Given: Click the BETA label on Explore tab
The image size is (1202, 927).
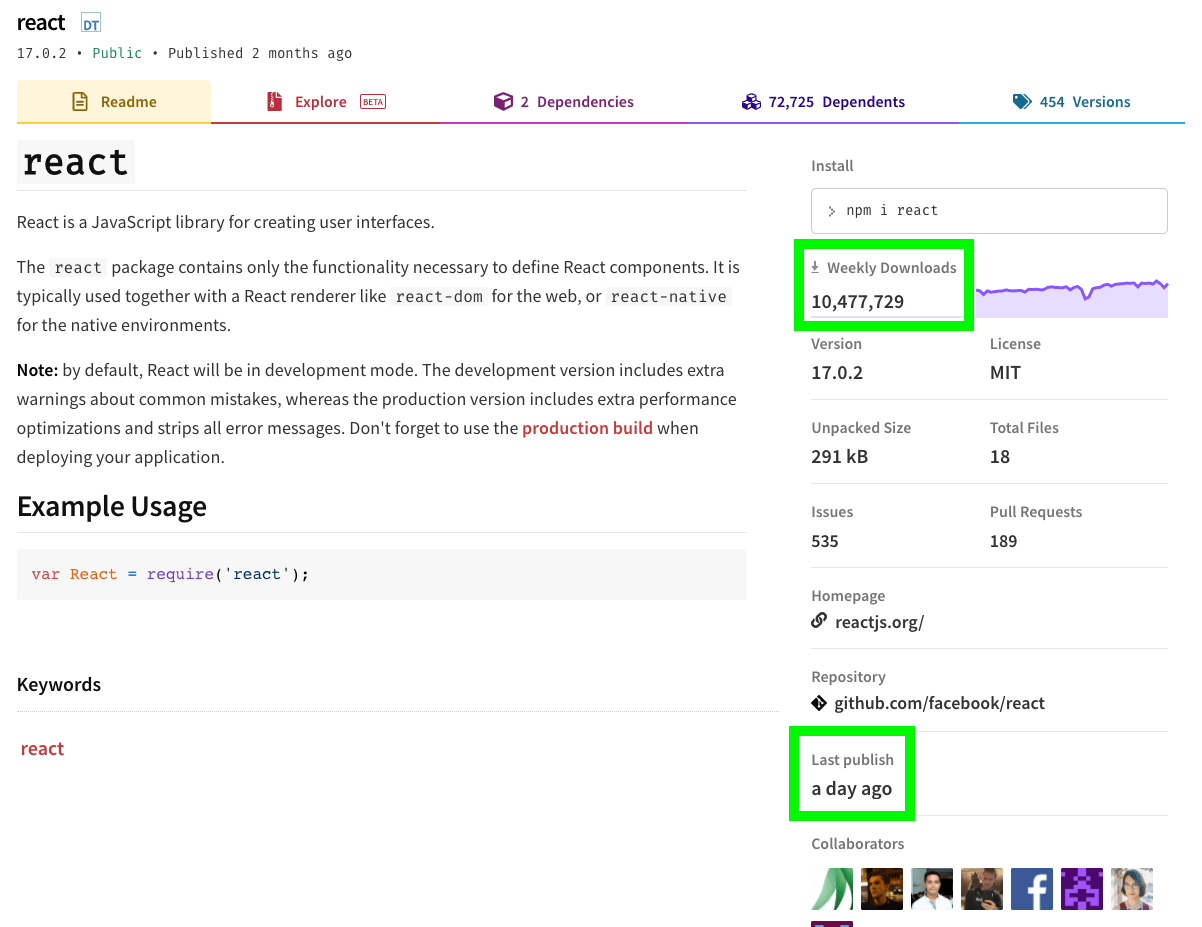Looking at the screenshot, I should click(373, 102).
